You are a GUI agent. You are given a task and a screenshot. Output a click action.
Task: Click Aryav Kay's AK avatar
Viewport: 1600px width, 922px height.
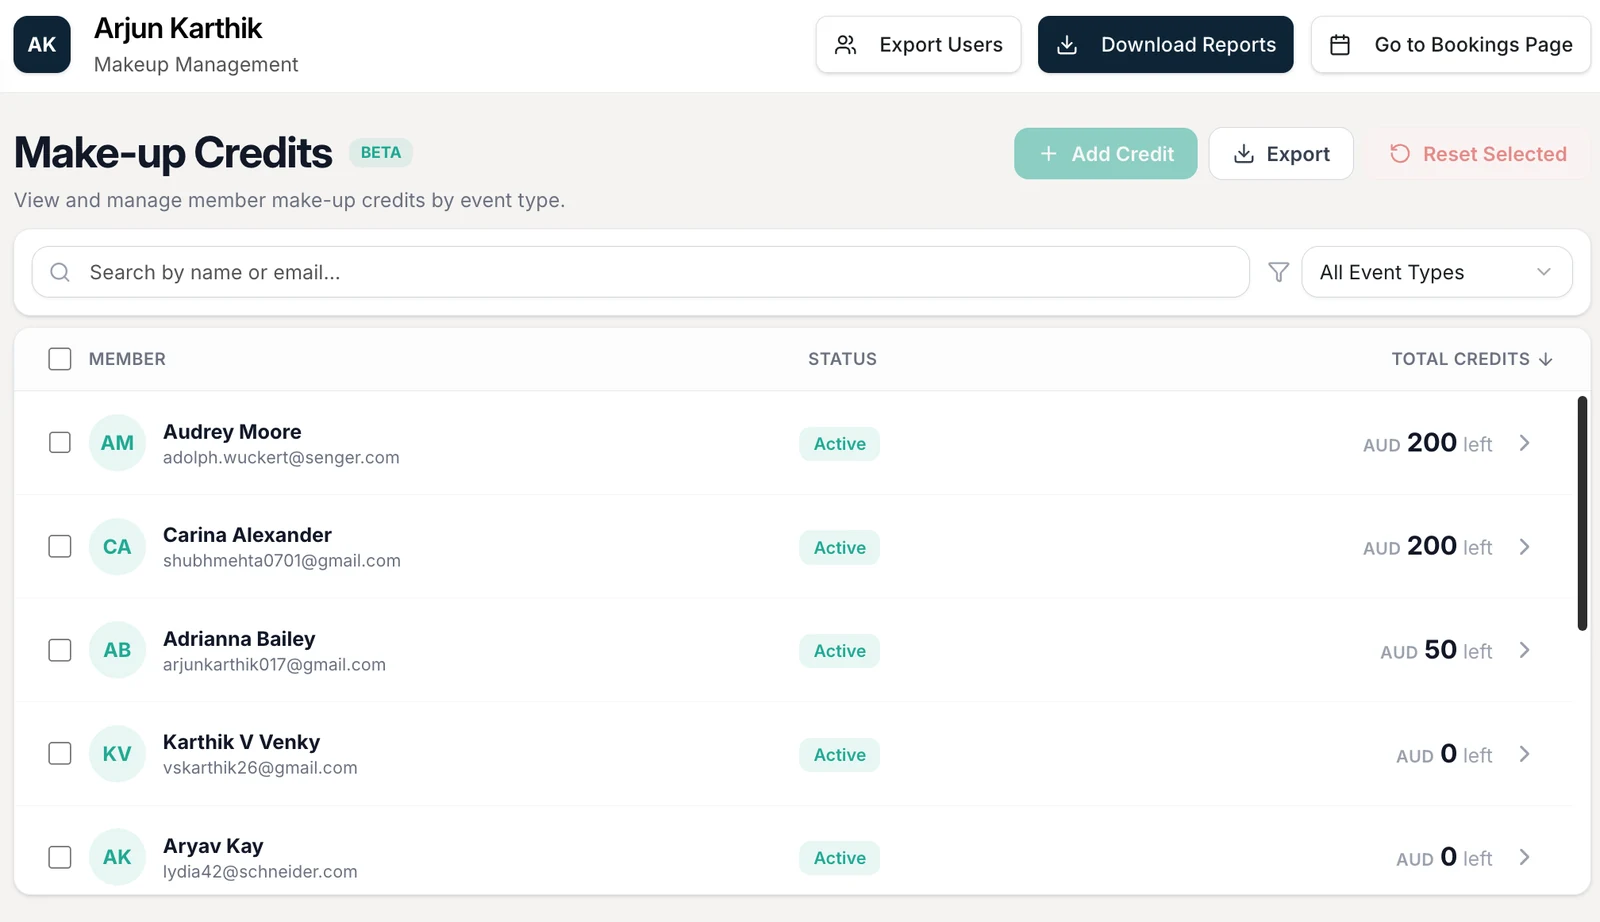point(117,857)
